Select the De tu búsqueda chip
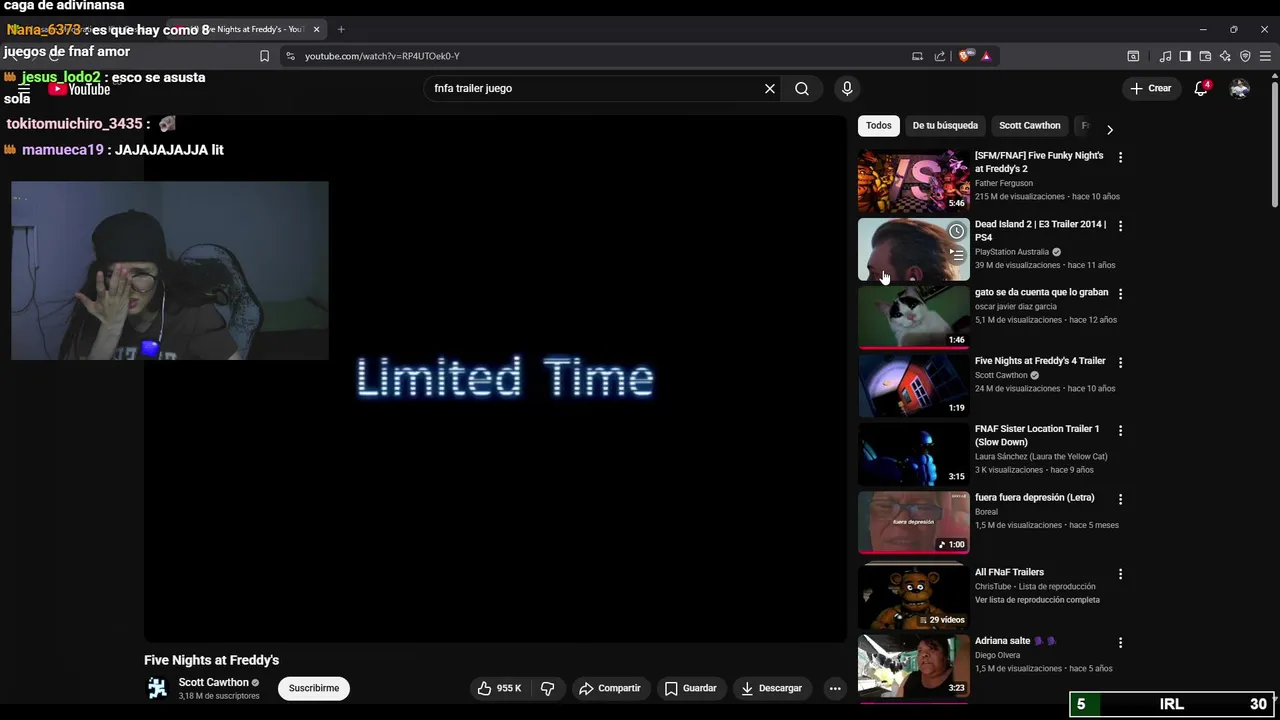This screenshot has width=1280, height=720. point(945,126)
